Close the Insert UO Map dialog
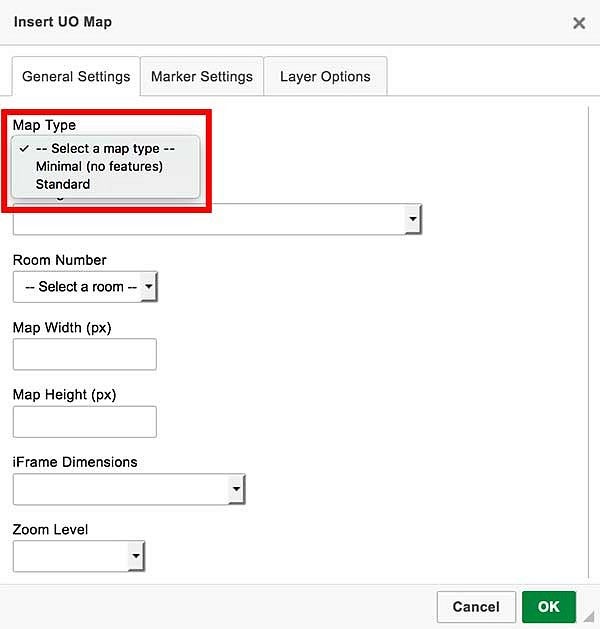Viewport: 600px width, 629px height. 579,23
